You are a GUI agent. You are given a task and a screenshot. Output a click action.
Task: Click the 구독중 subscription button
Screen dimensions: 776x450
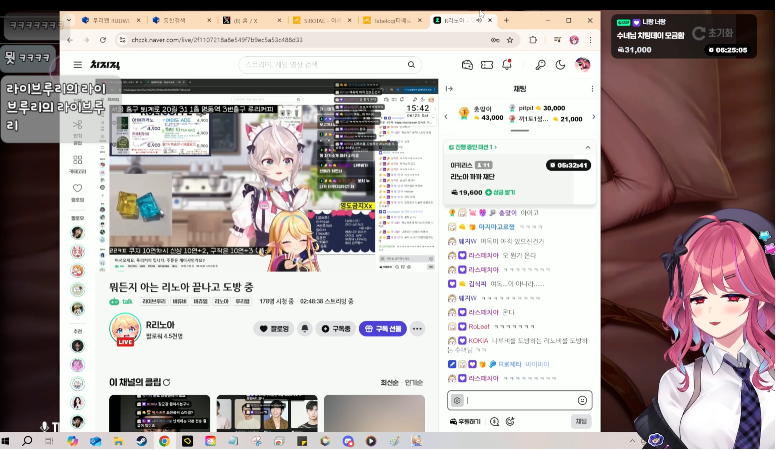tap(336, 329)
